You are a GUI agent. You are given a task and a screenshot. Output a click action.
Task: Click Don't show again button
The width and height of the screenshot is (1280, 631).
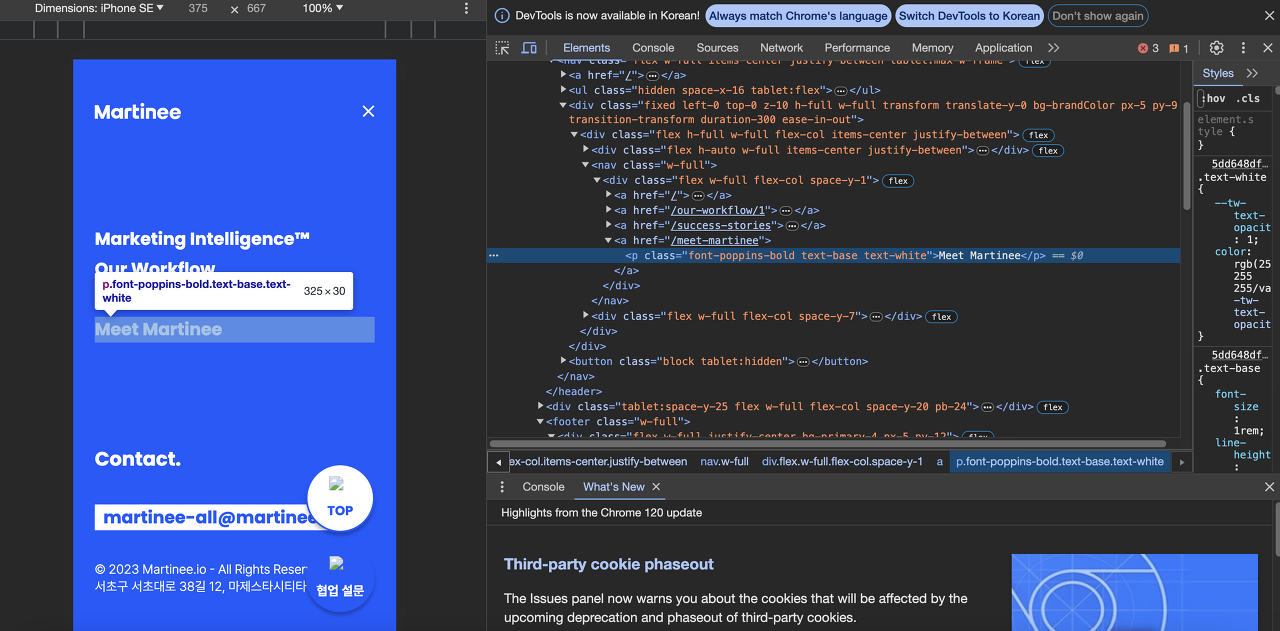point(1097,16)
